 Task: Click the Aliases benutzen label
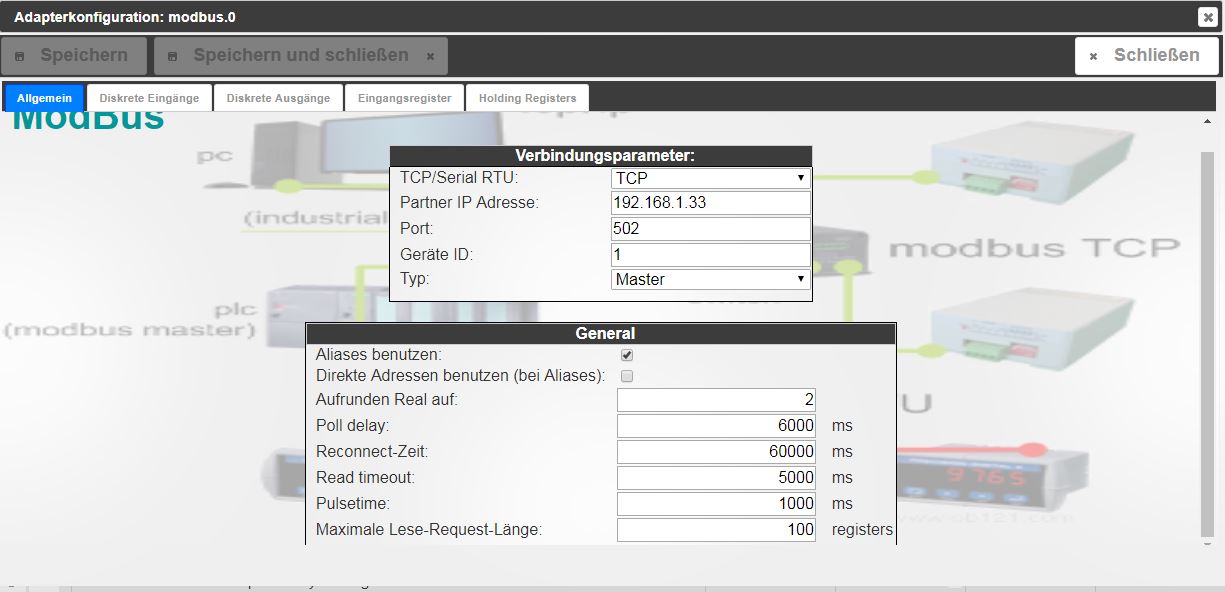(379, 354)
